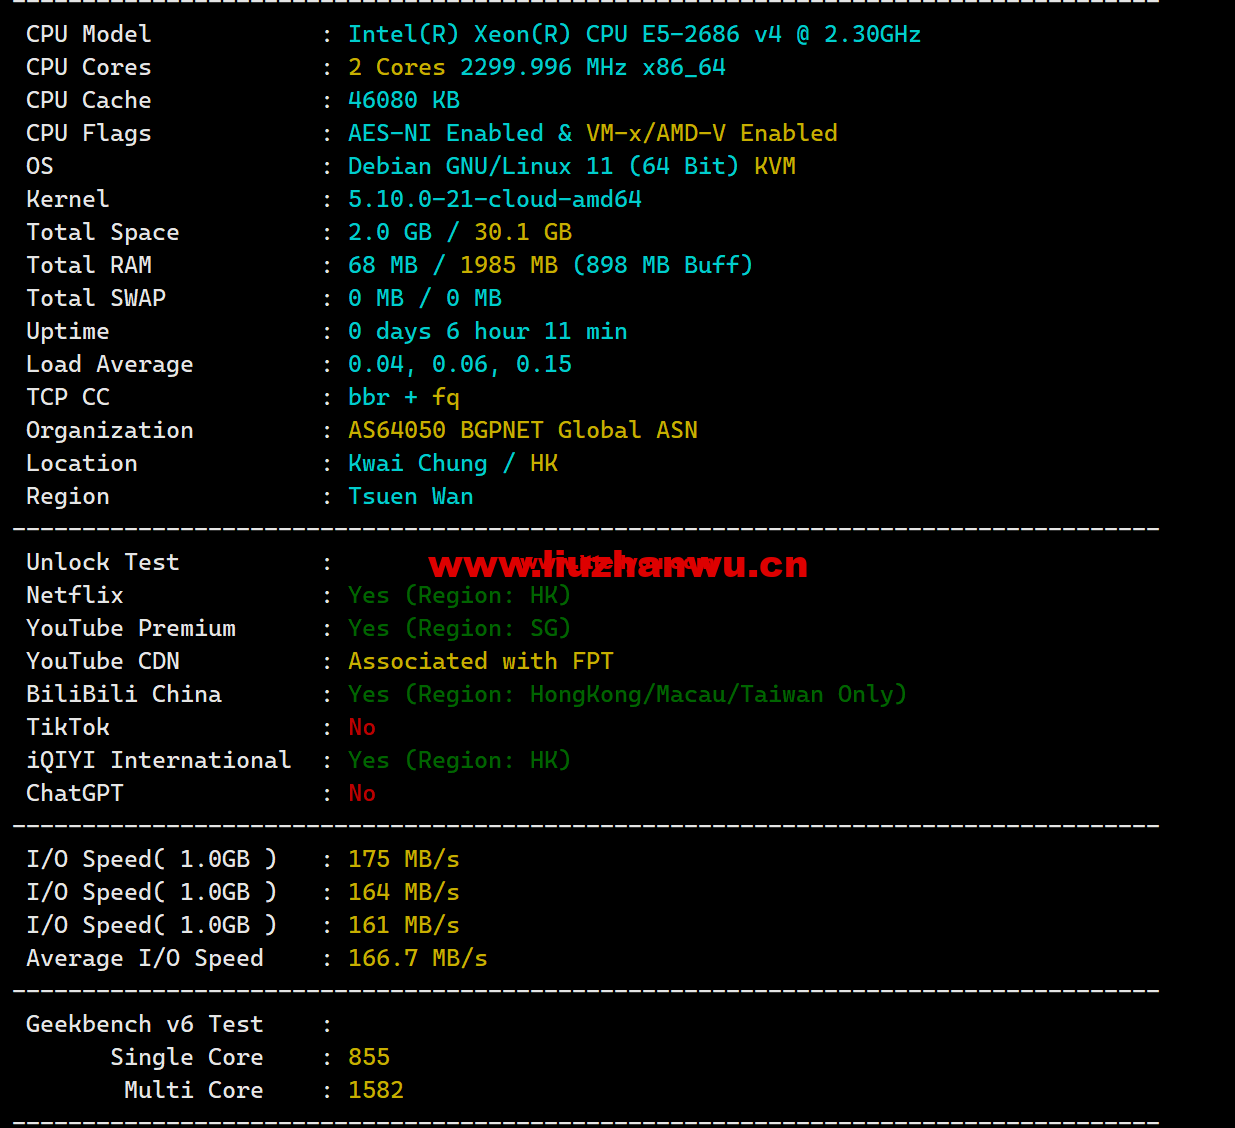Viewport: 1235px width, 1128px height.
Task: Select the ChatGPT No result
Action: 362,793
